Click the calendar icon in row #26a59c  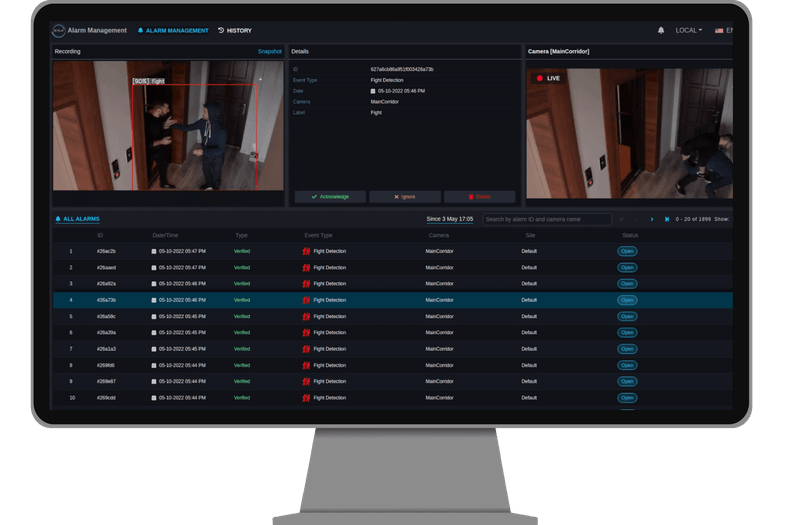click(154, 316)
